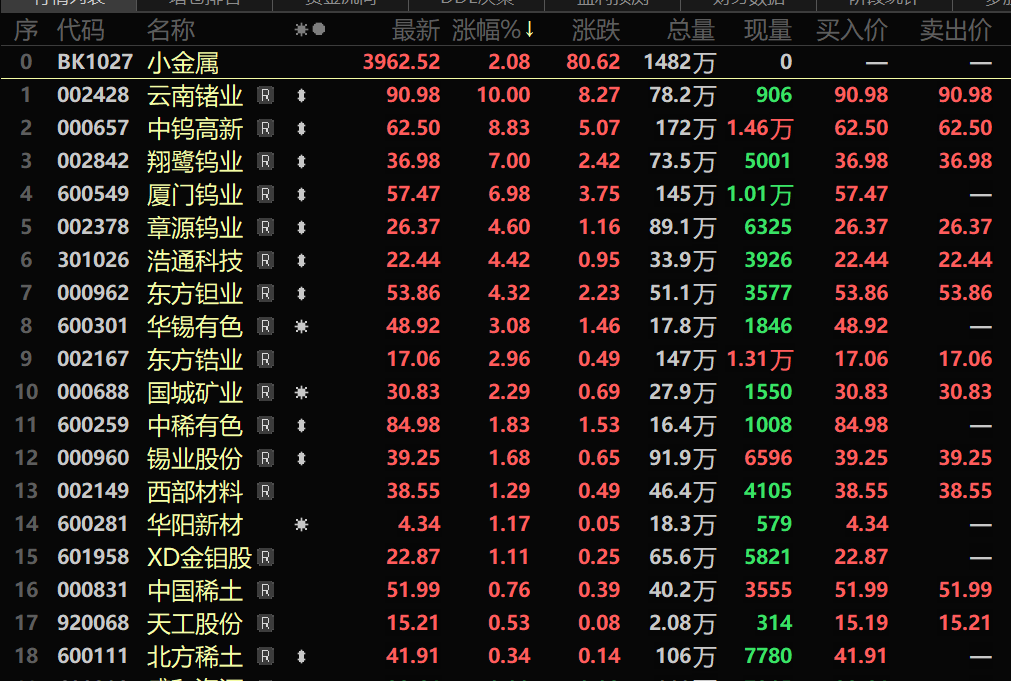Click the 10.00 percent change value
The width and height of the screenshot is (1011, 681).
(504, 95)
